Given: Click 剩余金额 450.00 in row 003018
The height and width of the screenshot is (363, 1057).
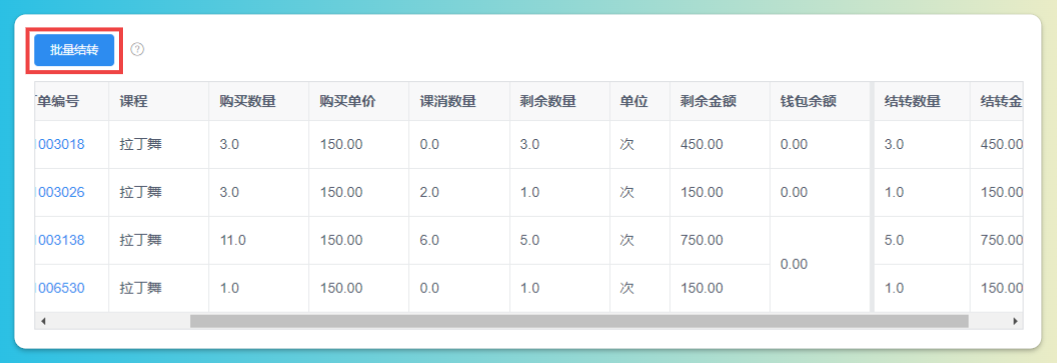Looking at the screenshot, I should click(702, 144).
